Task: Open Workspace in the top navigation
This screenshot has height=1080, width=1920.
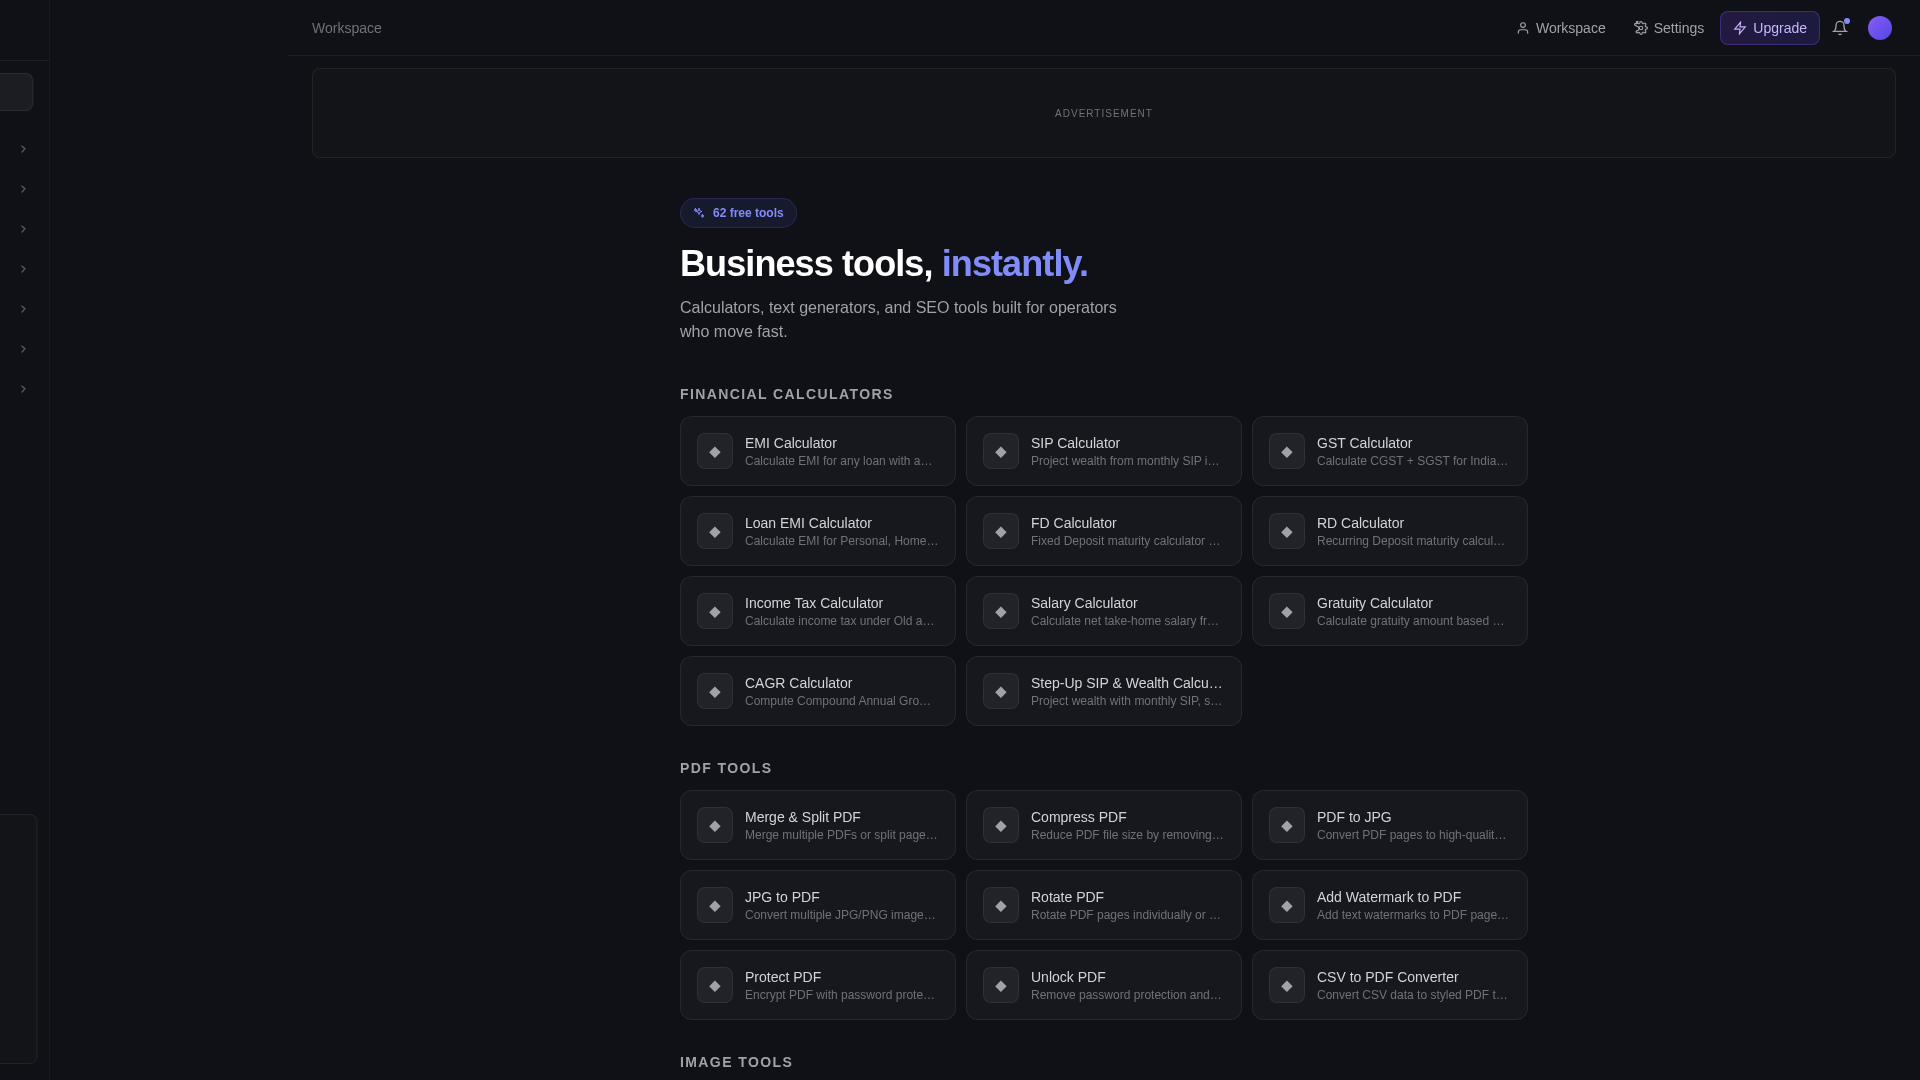Action: click(x=1561, y=28)
